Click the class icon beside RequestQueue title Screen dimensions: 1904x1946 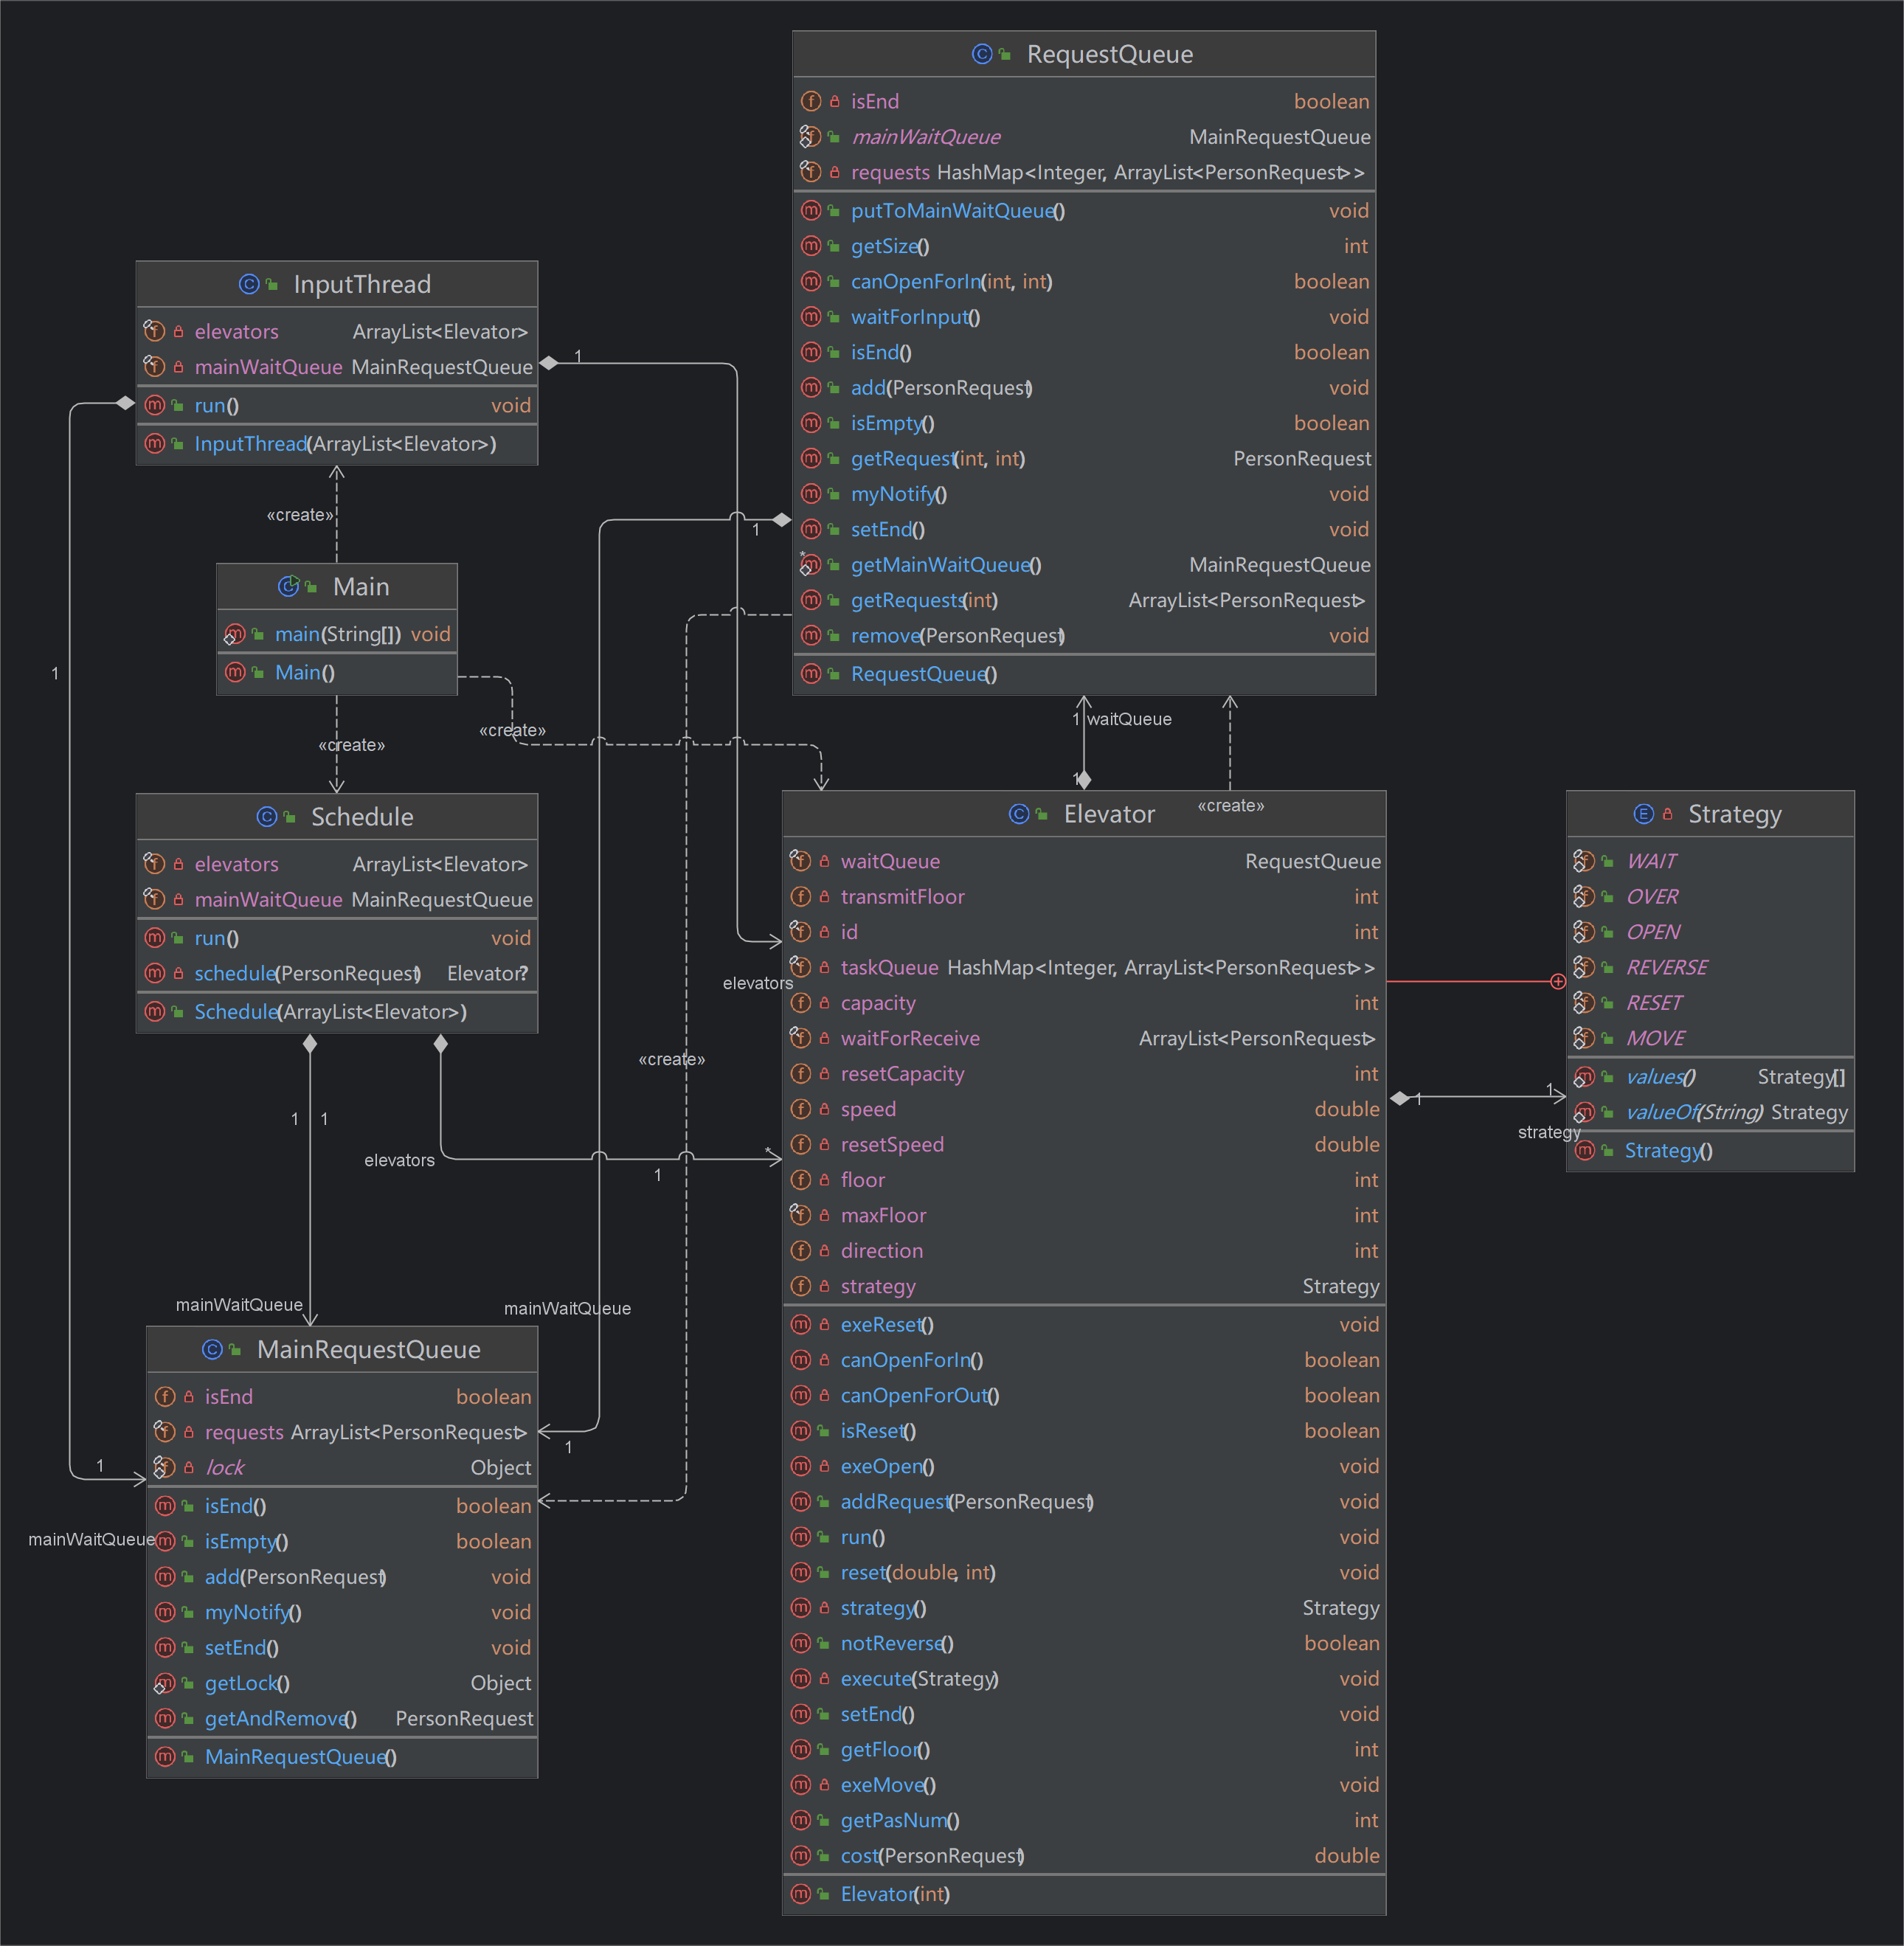(x=982, y=54)
